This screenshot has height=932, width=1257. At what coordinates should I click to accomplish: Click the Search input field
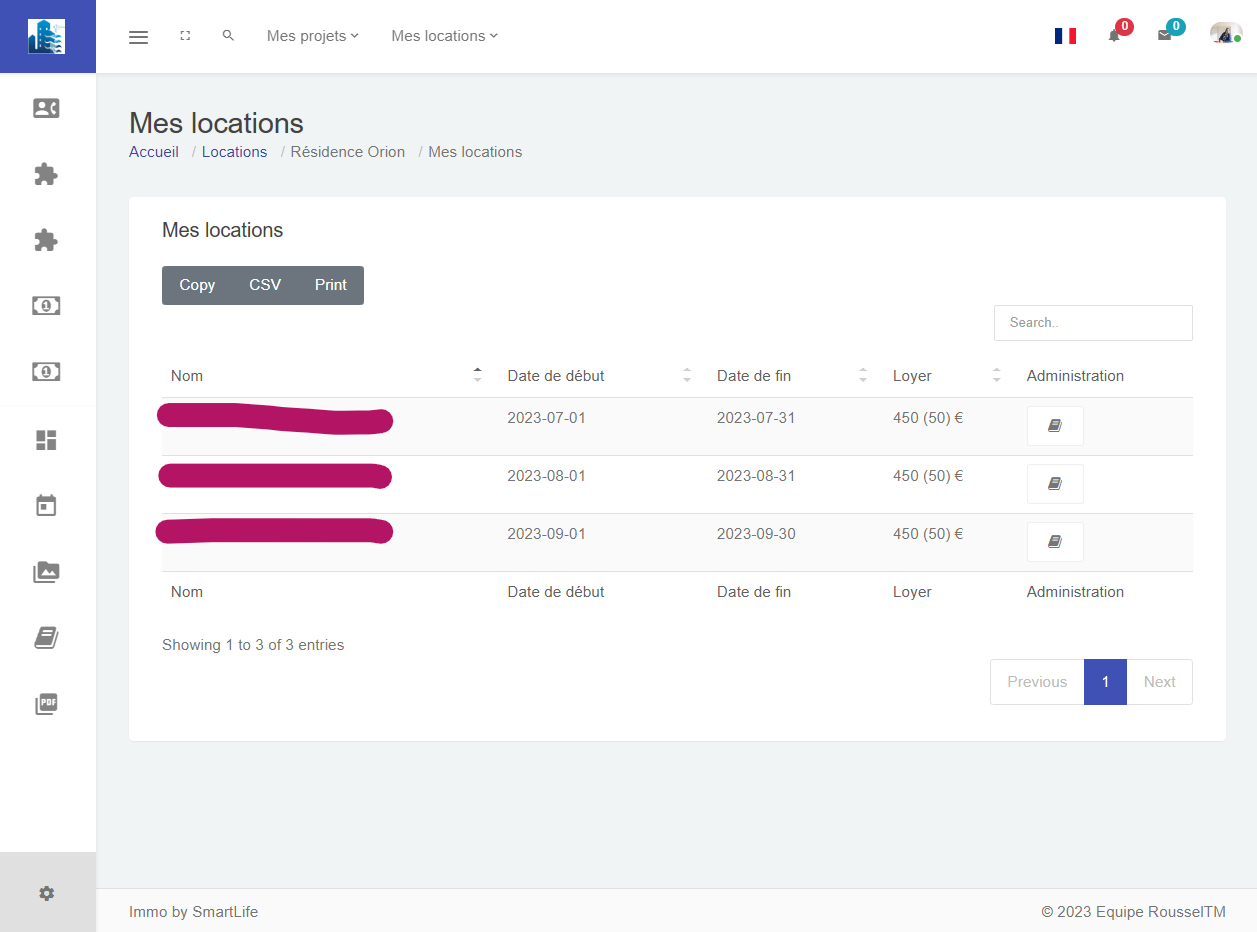click(x=1092, y=323)
